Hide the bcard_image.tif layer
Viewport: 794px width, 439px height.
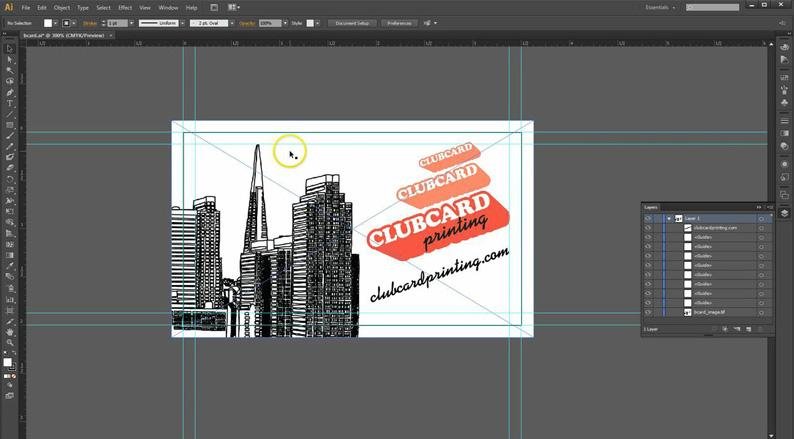point(648,312)
